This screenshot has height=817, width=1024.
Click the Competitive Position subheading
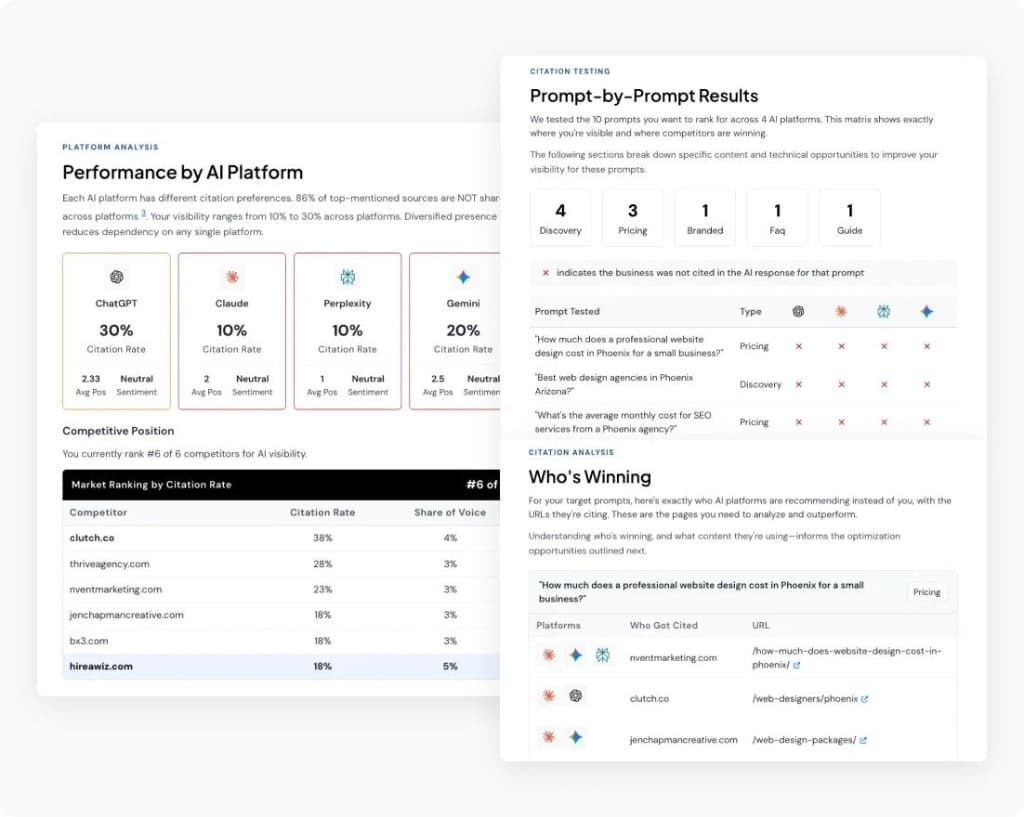pyautogui.click(x=118, y=431)
